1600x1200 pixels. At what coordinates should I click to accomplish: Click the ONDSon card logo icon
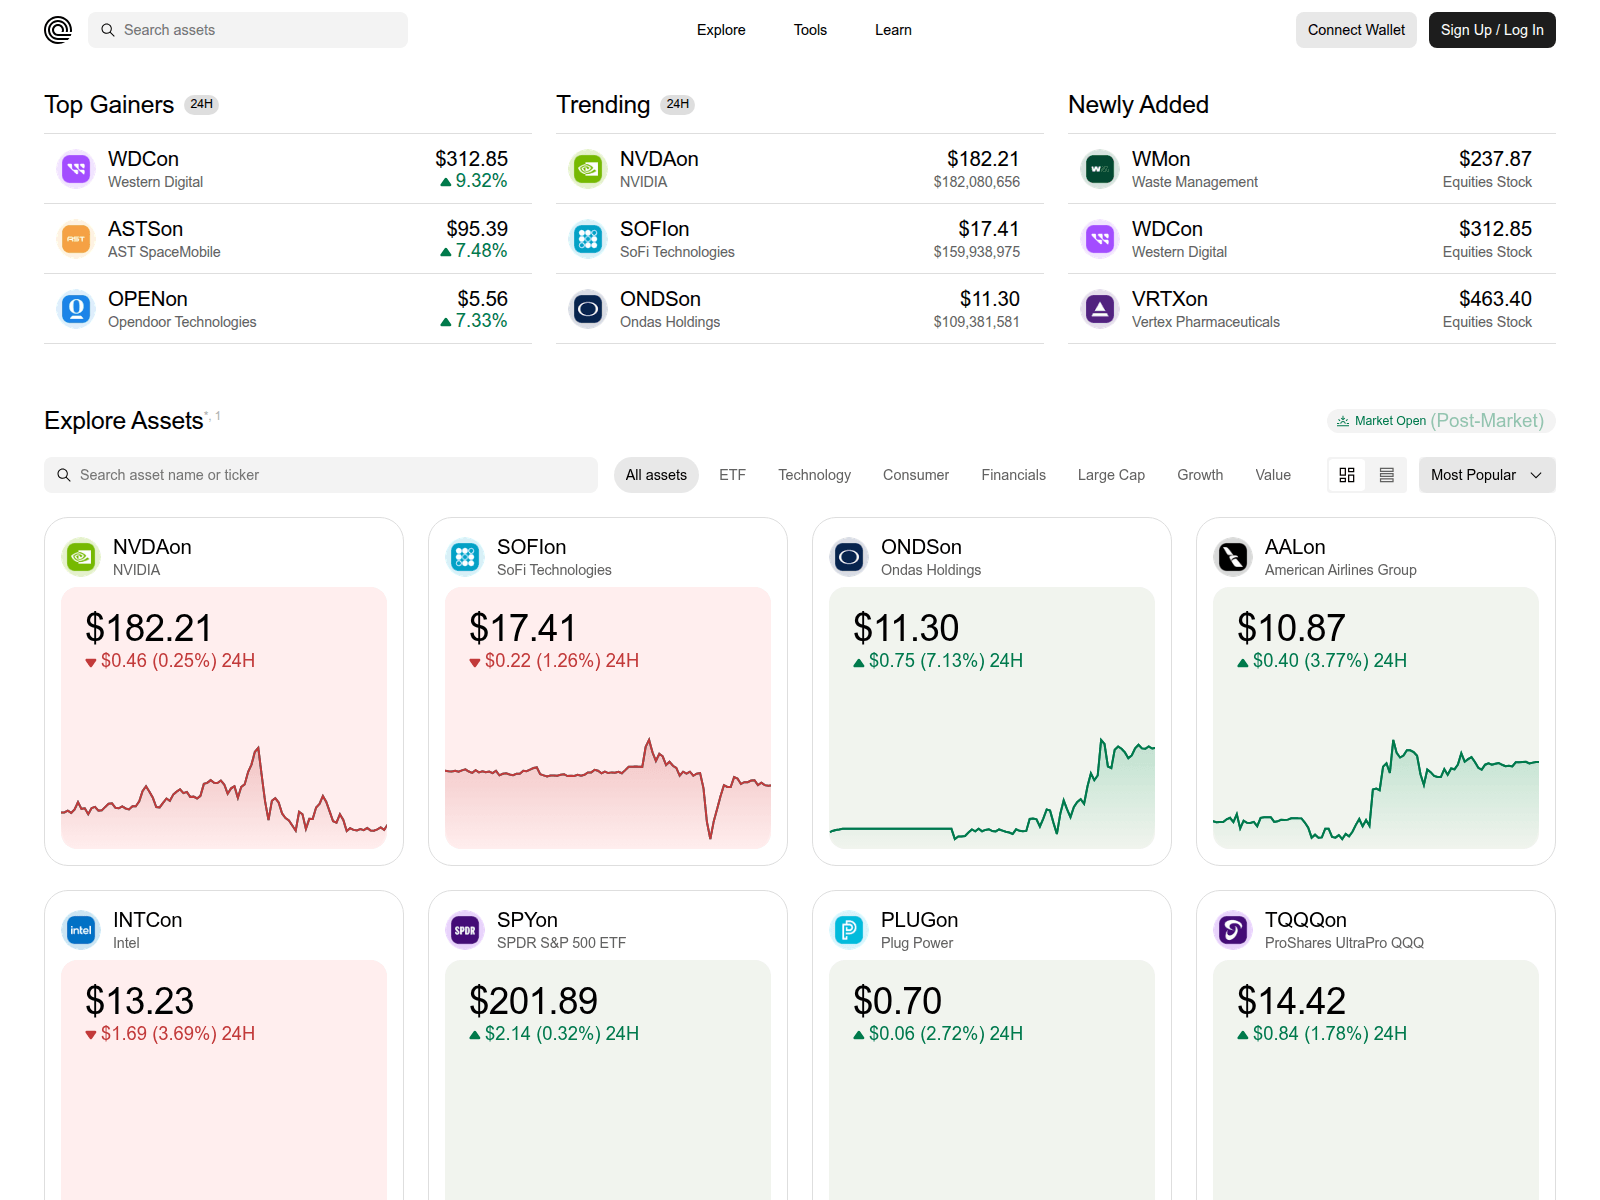[849, 557]
